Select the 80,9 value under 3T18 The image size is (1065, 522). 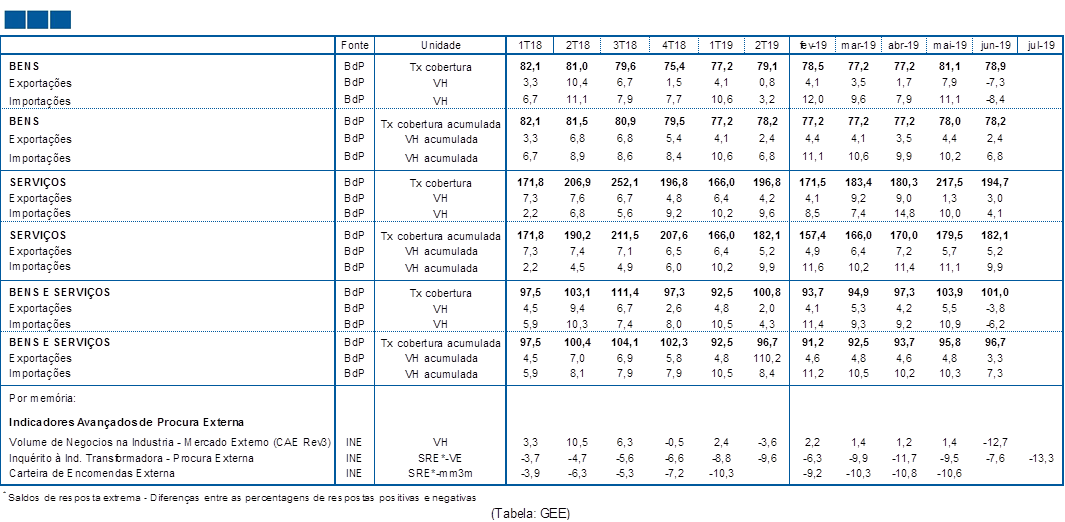(625, 124)
